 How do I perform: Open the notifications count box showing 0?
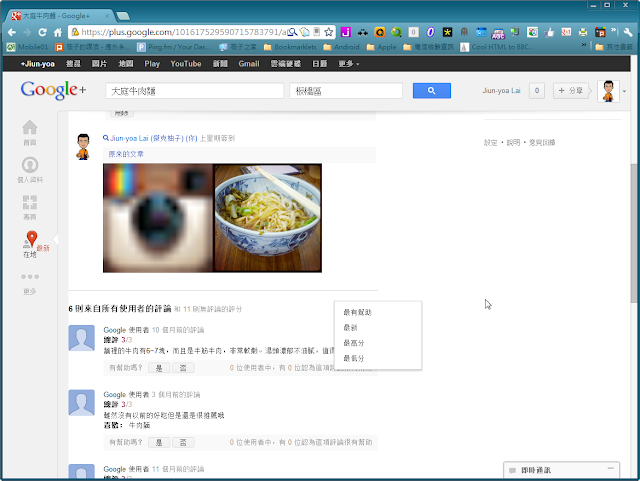(x=537, y=91)
